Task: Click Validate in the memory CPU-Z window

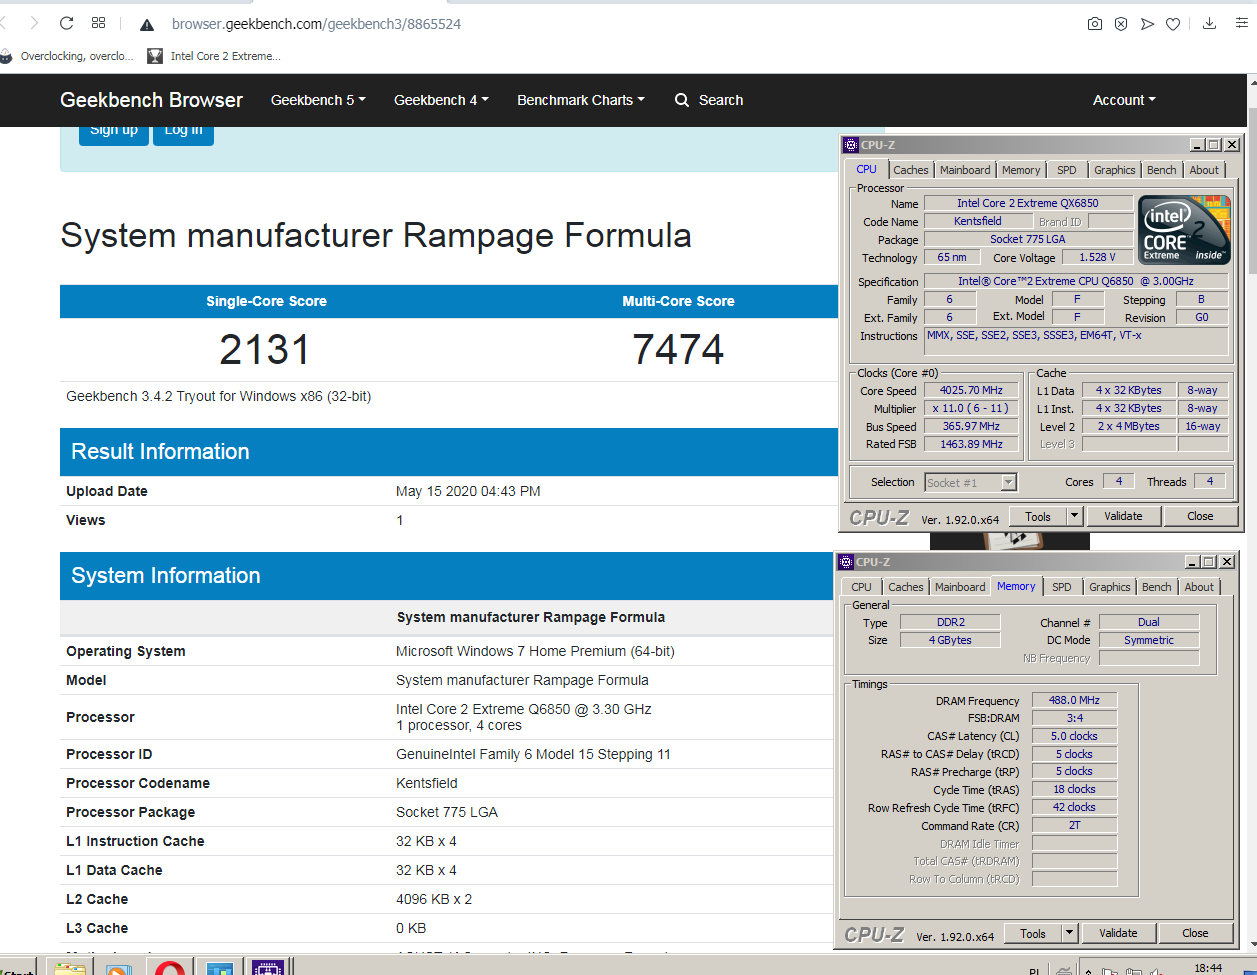Action: coord(1118,933)
